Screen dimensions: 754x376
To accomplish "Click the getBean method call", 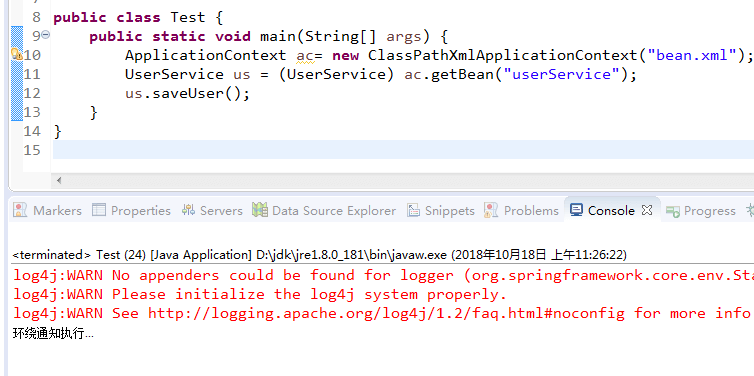I will pos(462,75).
